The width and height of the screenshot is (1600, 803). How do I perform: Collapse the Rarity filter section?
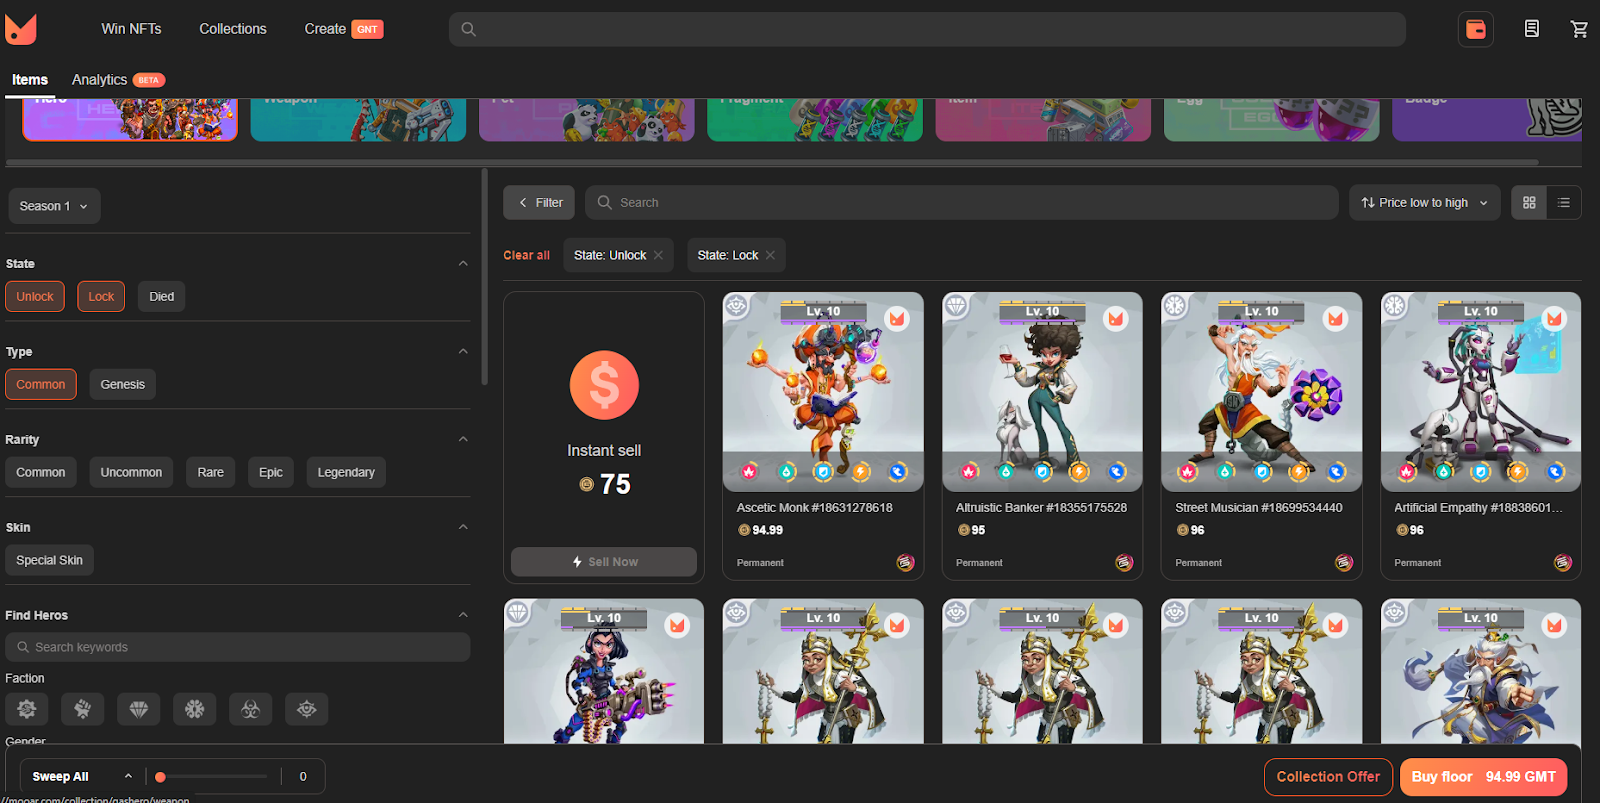tap(463, 440)
